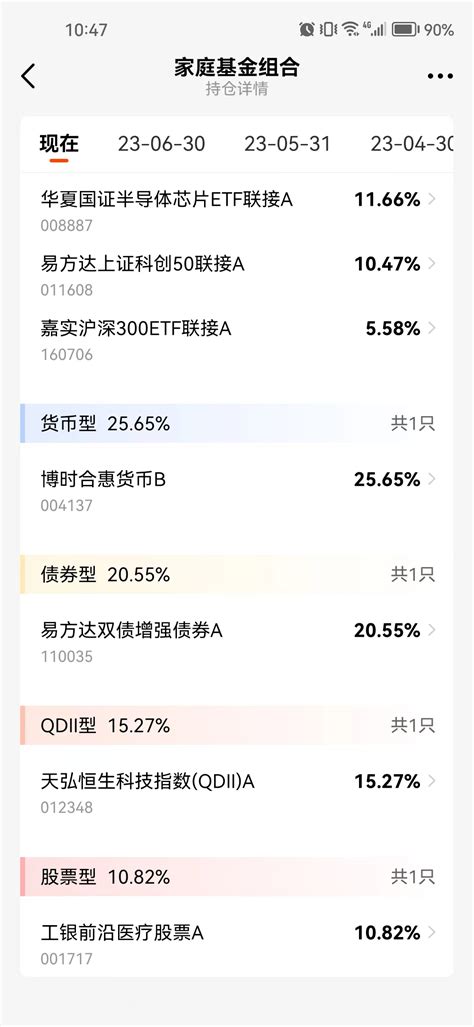Open 天弘恒生科技指数(QDII)A fund
The width and height of the screenshot is (474, 1027).
(236, 791)
